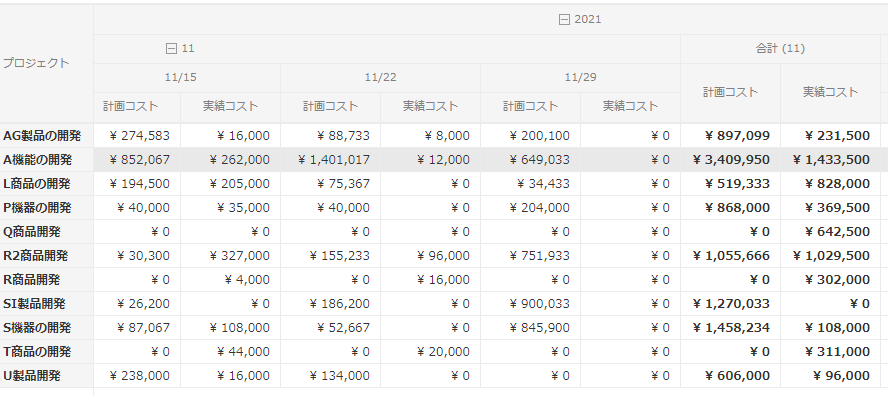This screenshot has width=888, height=396.
Task: Click cell ¥ 4,000 in R商品開発 row
Action: 230,280
